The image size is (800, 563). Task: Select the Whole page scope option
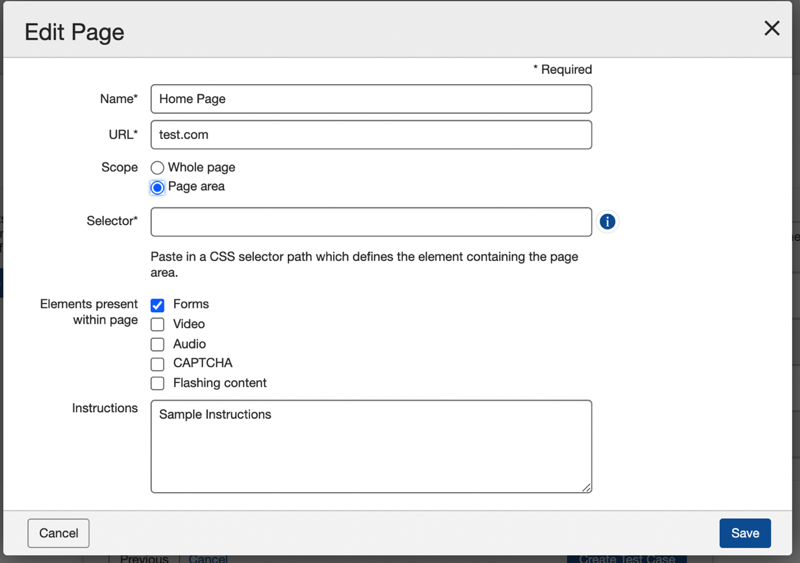point(157,168)
